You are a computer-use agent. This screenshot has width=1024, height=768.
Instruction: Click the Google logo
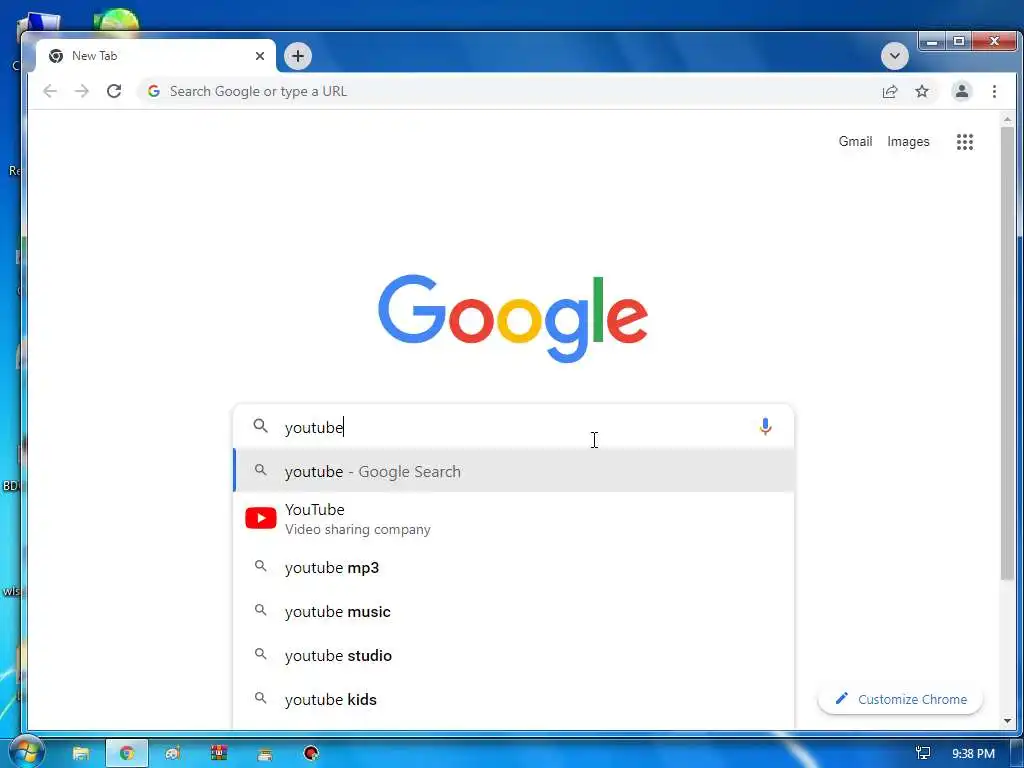tap(513, 318)
